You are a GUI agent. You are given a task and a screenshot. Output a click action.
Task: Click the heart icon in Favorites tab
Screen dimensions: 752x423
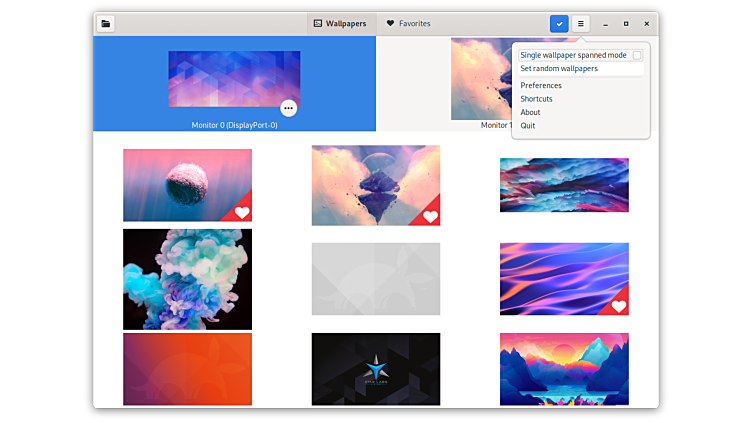coord(390,23)
